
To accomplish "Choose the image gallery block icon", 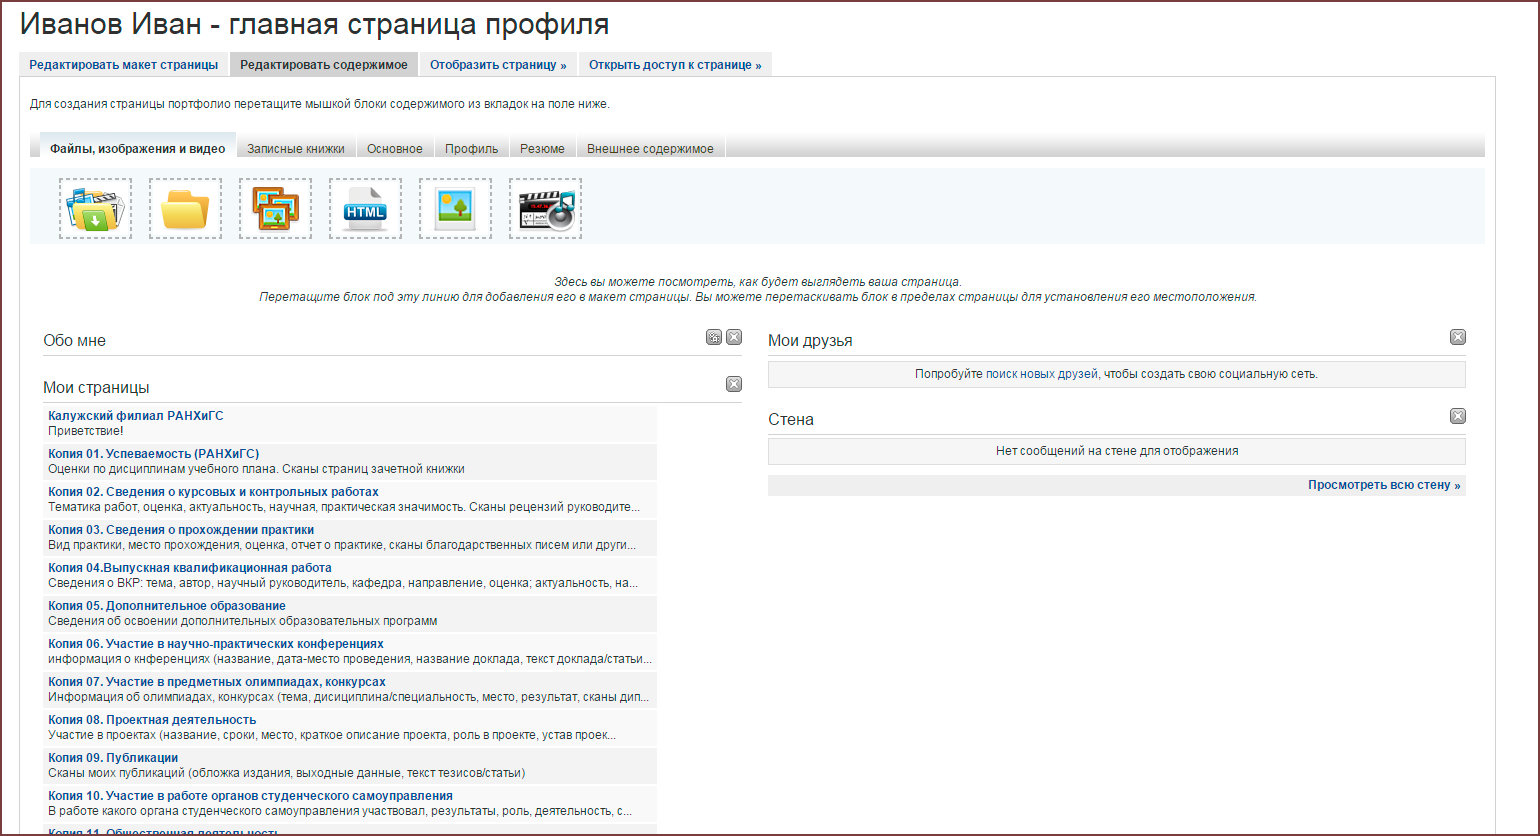I will click(x=275, y=209).
